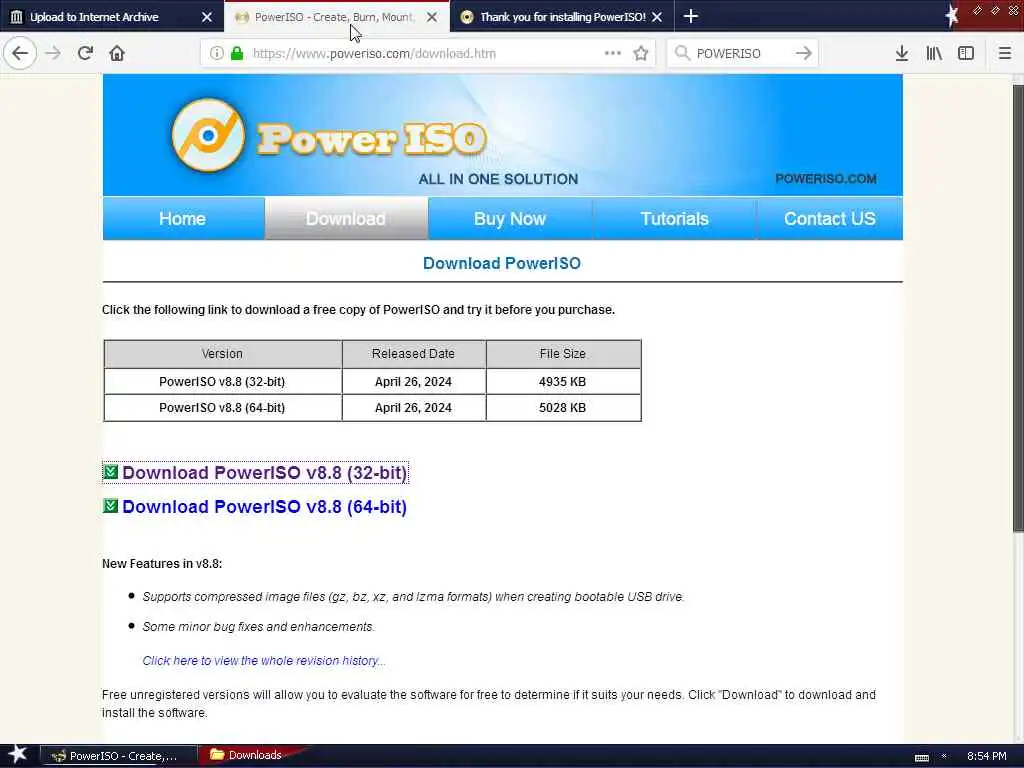
Task: Click the POWERISO.COM banner text
Action: point(825,179)
